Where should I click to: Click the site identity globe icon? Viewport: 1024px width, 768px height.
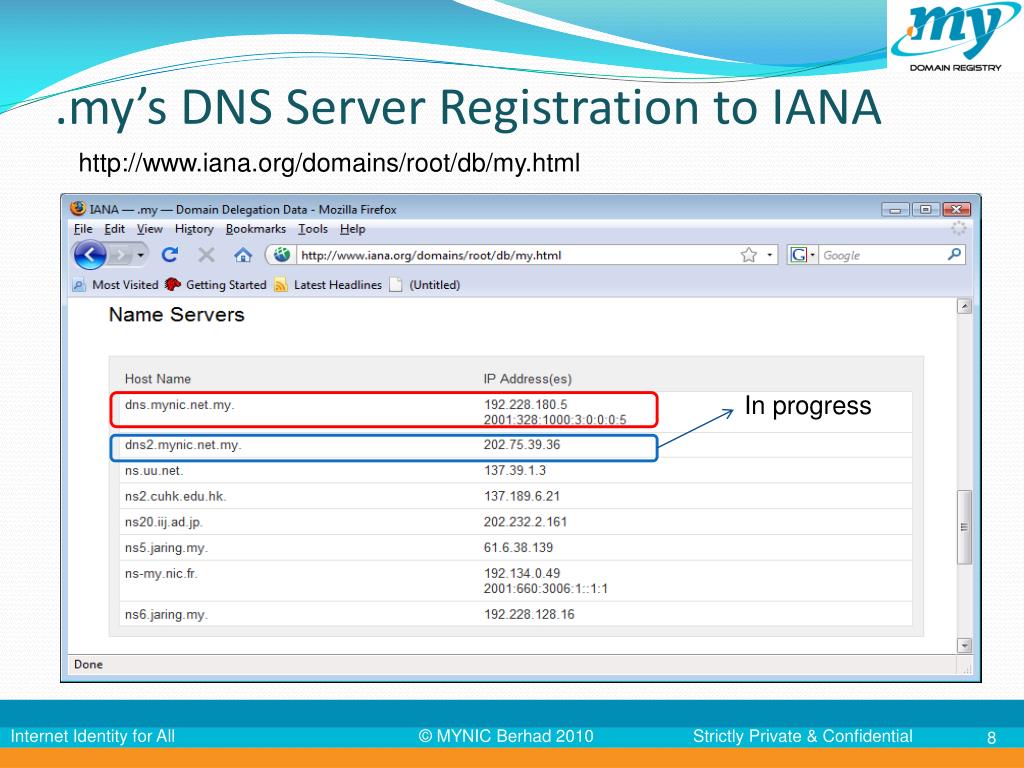tap(281, 255)
